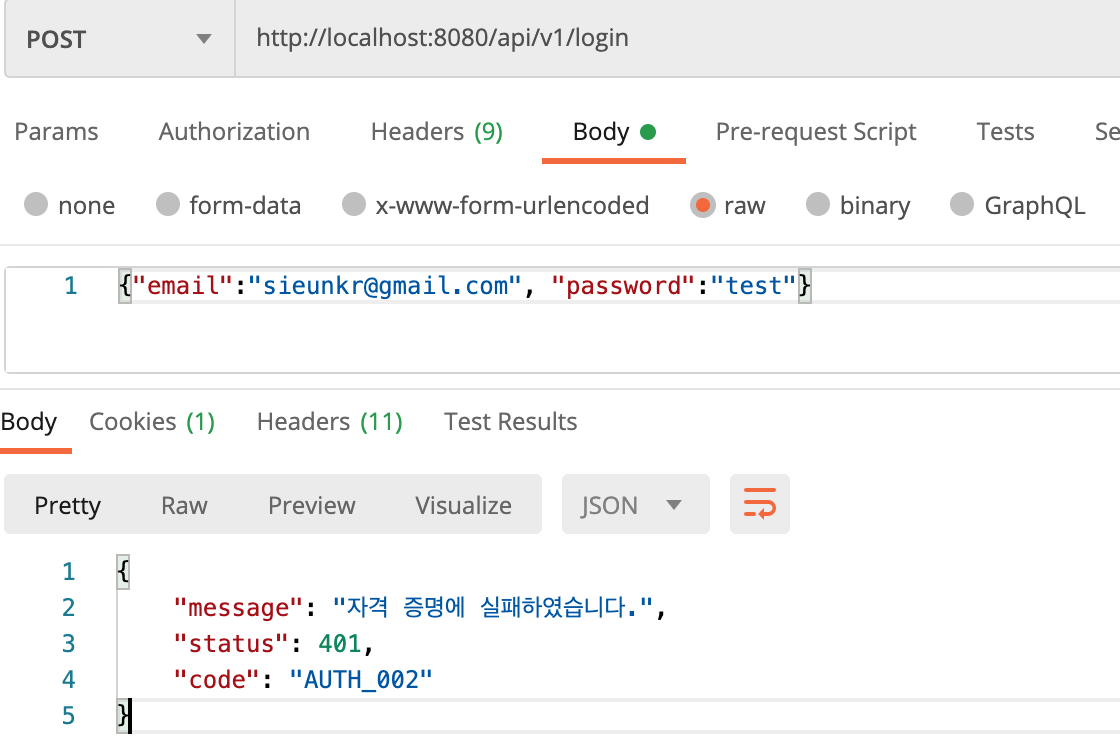Switch response view to Raw
Image resolution: width=1120 pixels, height=742 pixels.
tap(184, 505)
